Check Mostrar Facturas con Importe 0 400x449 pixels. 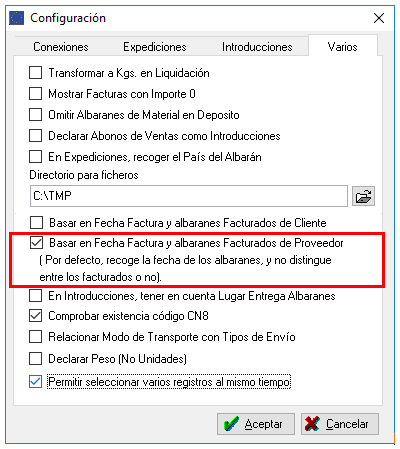(36, 94)
